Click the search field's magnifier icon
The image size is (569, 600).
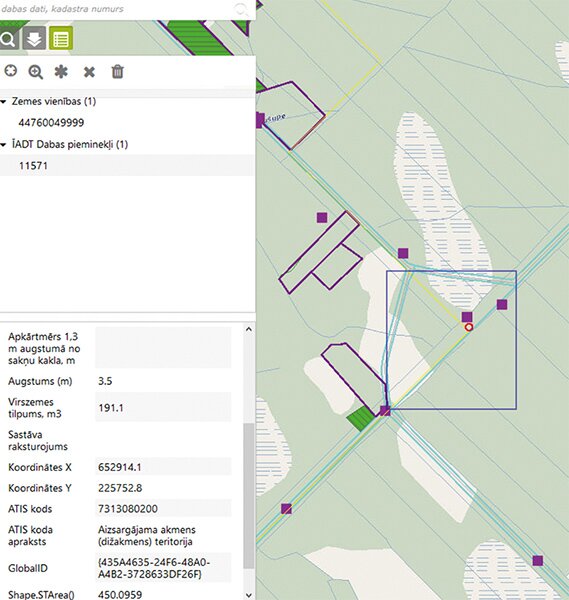pos(241,9)
